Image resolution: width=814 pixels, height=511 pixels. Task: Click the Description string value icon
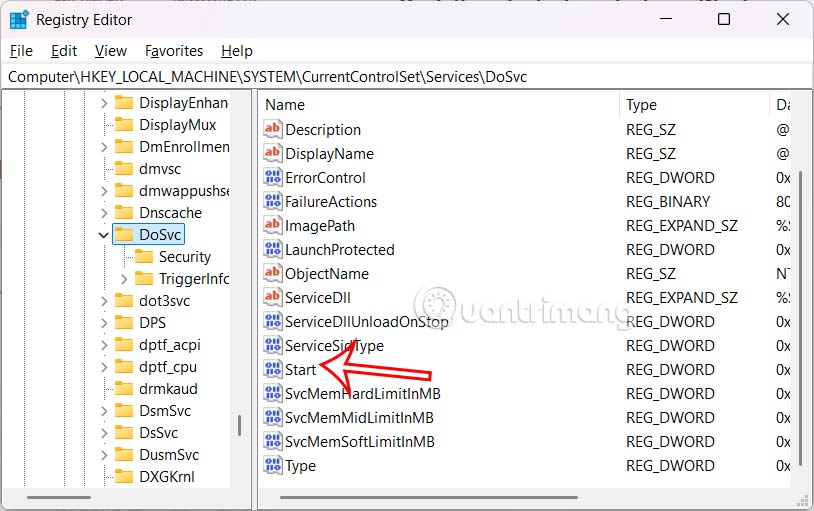coord(273,129)
